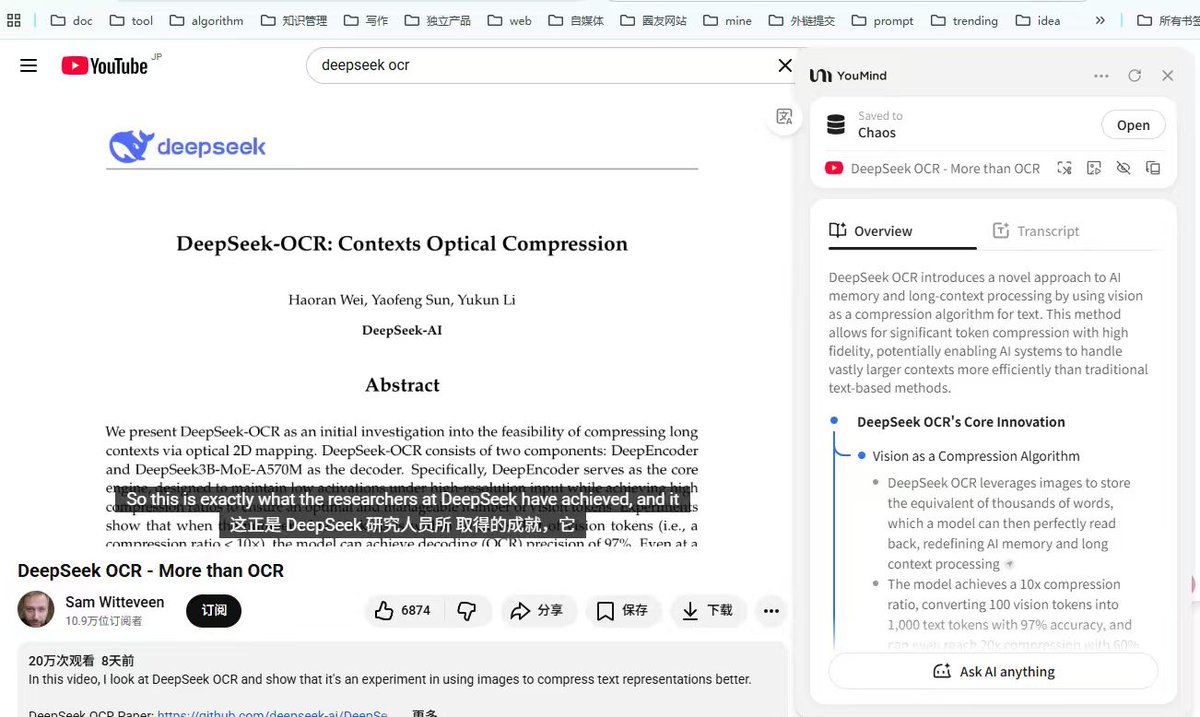Open the '独立产品' bookmarks folder

[x=437, y=20]
